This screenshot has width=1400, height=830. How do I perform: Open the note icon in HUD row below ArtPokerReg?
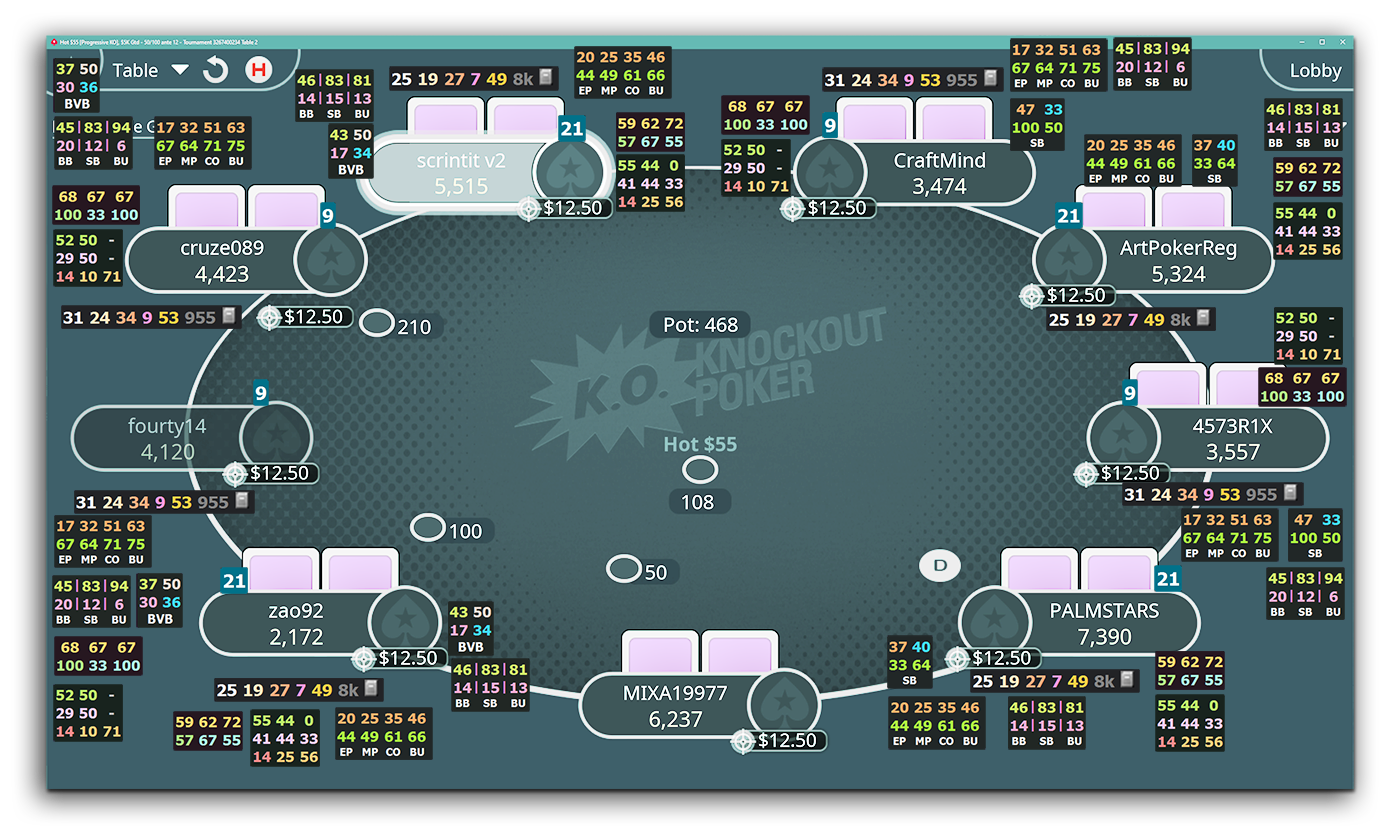pyautogui.click(x=1204, y=318)
